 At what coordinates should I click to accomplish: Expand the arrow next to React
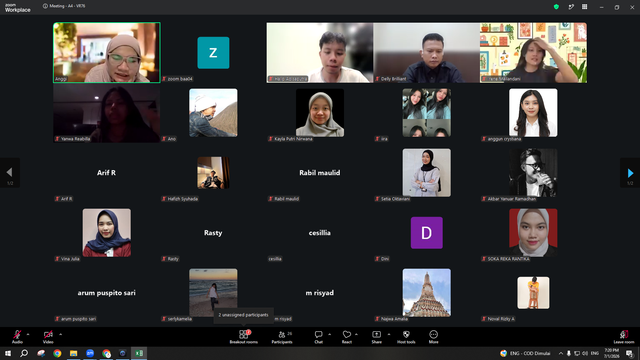tap(356, 334)
